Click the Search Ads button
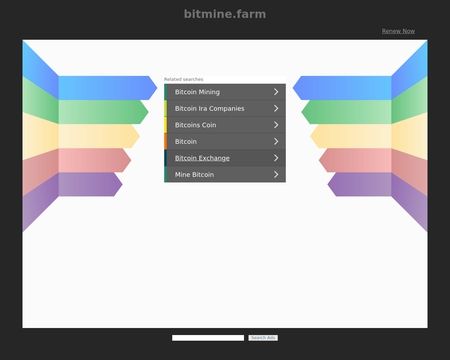The height and width of the screenshot is (360, 450). point(263,338)
